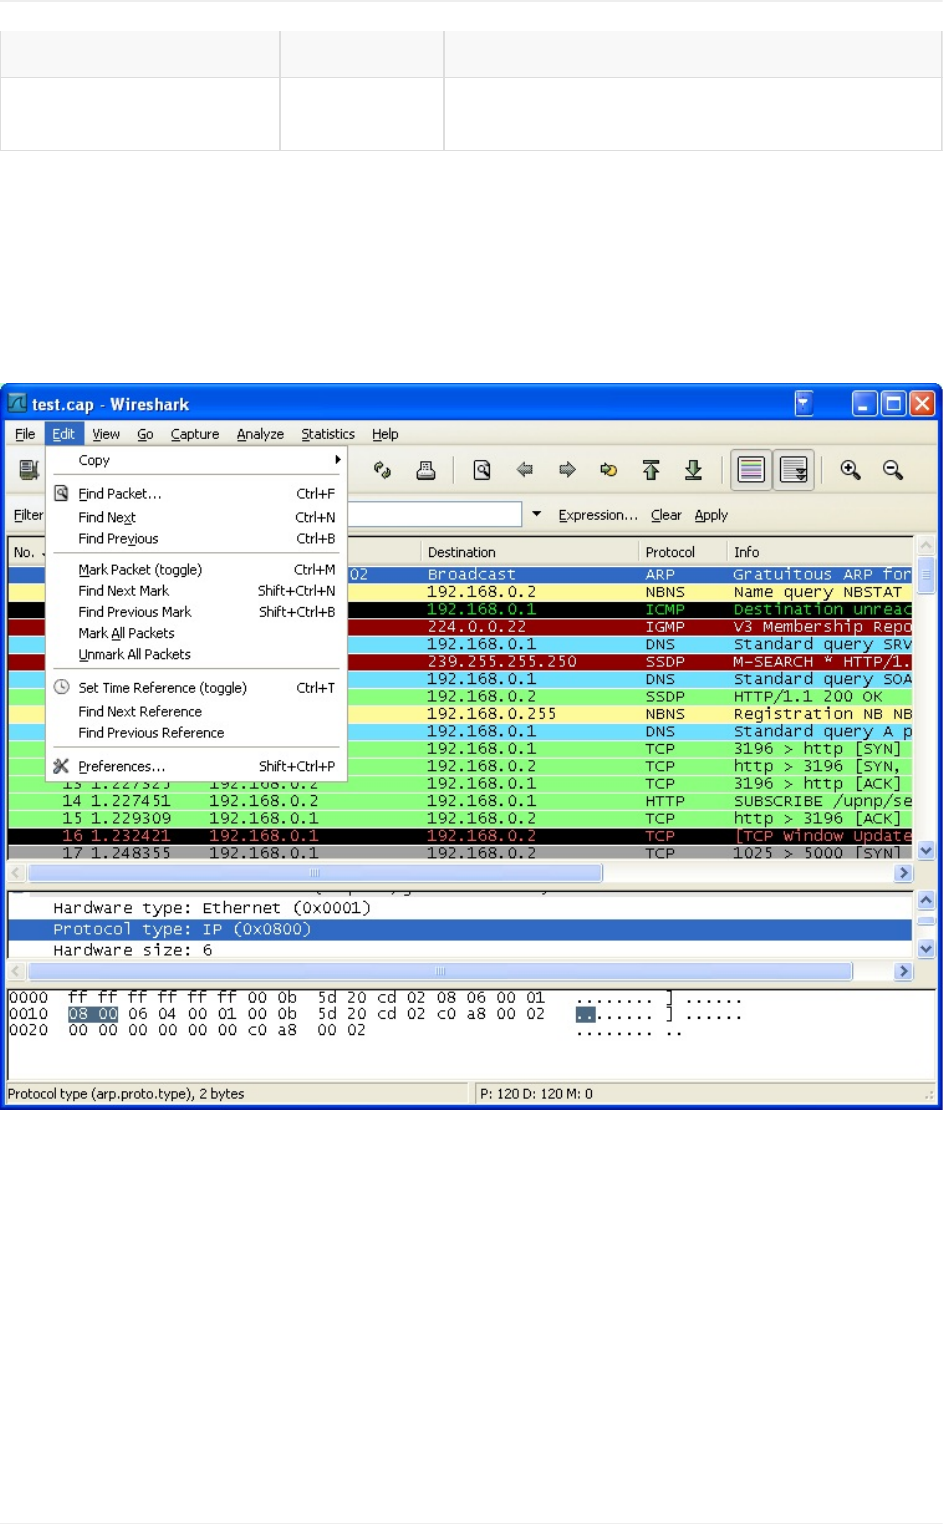Image resolution: width=943 pixels, height=1524 pixels.
Task: Click the Wireshark title bar app icon
Action: coord(17,403)
